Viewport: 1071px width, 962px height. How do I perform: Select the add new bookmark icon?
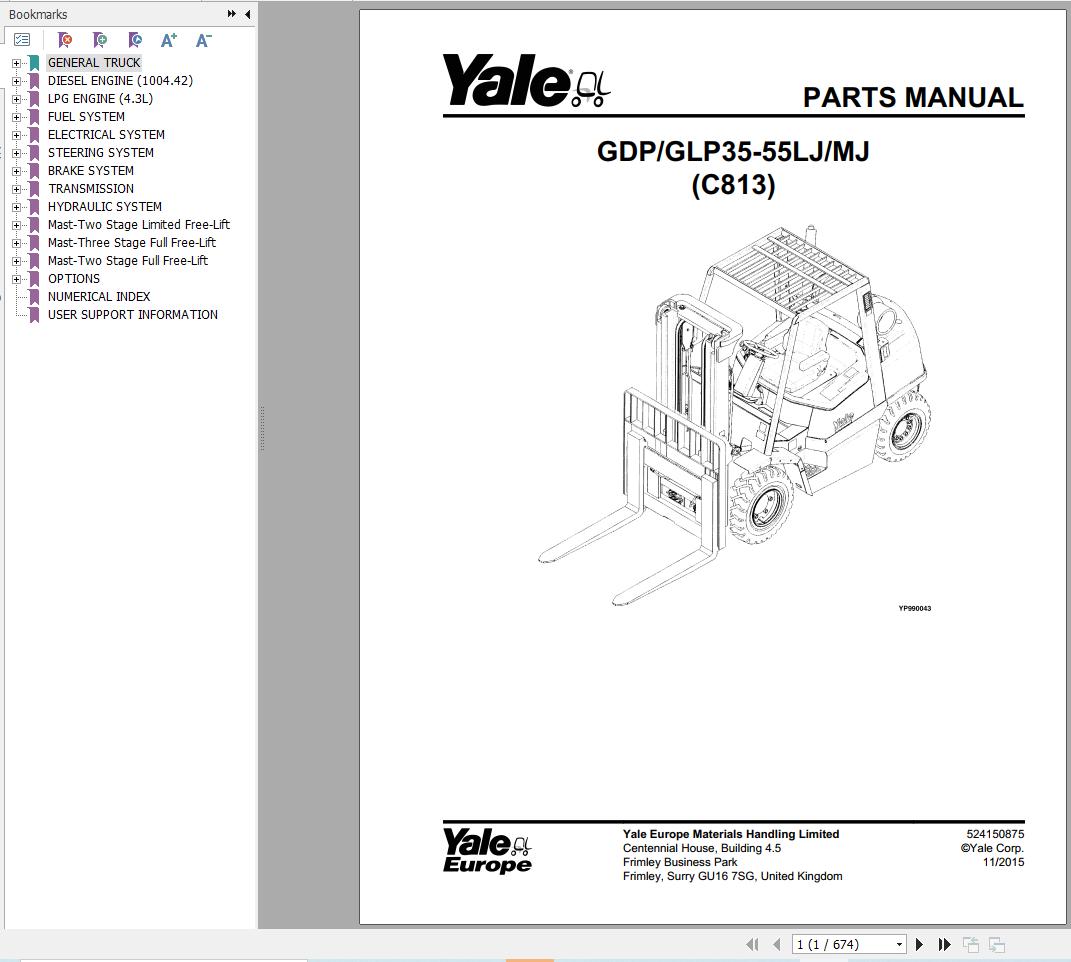coord(100,40)
